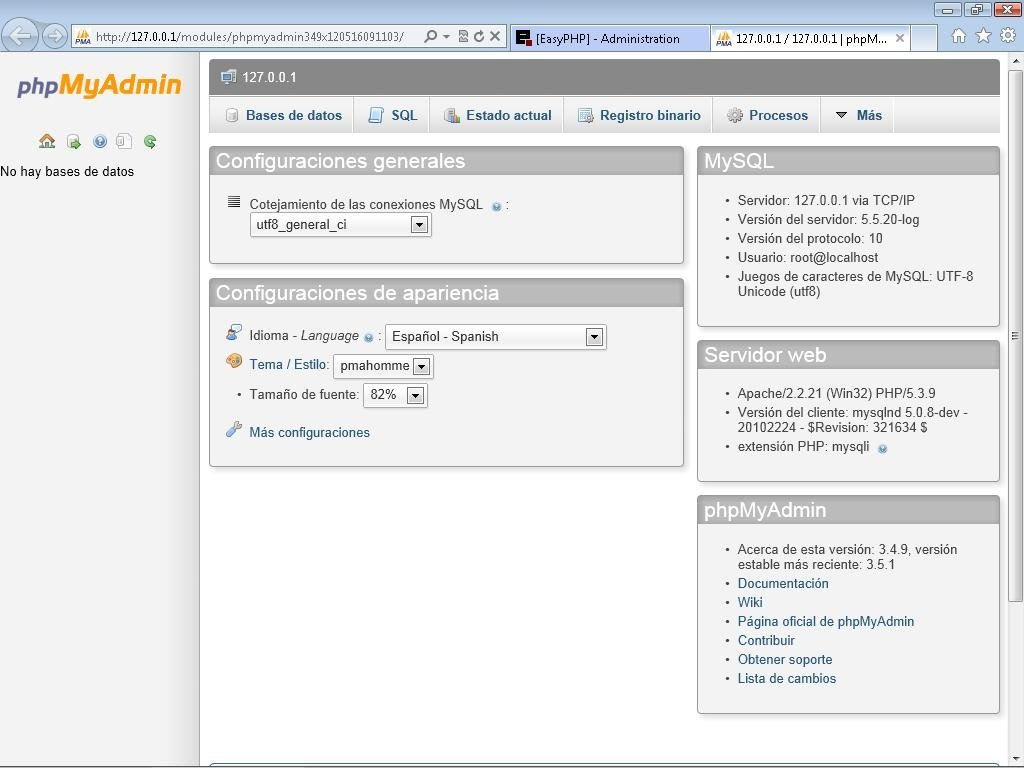
Task: Open the SQL tab
Action: [392, 116]
